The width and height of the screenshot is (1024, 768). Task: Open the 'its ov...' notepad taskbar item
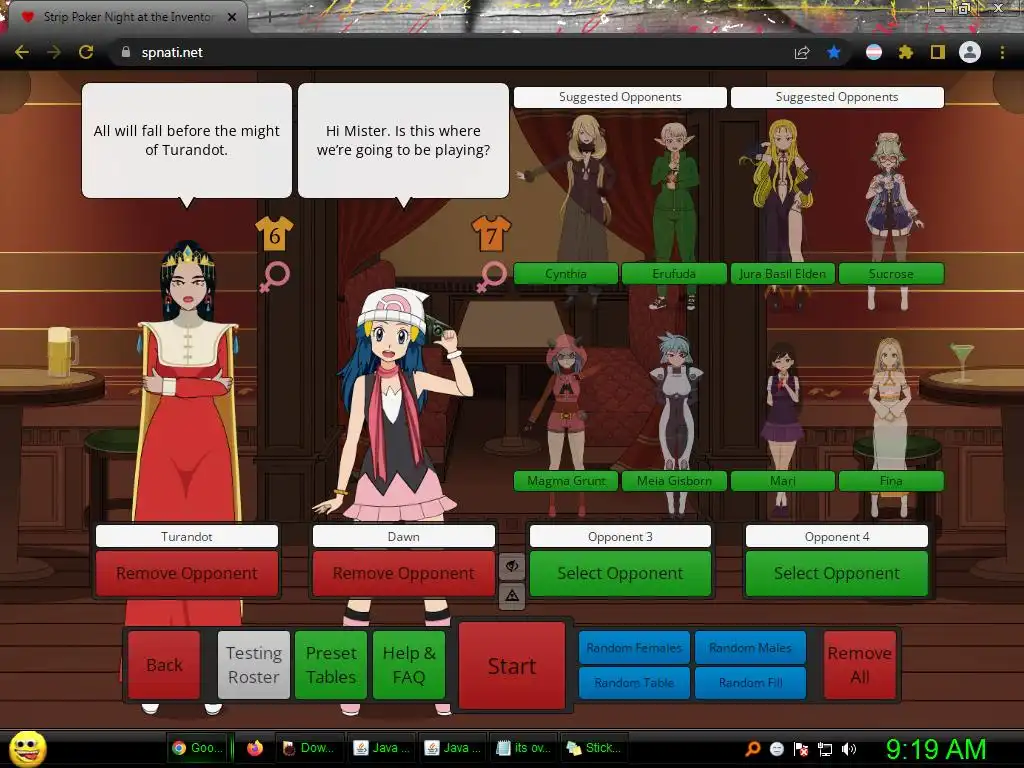(x=522, y=748)
